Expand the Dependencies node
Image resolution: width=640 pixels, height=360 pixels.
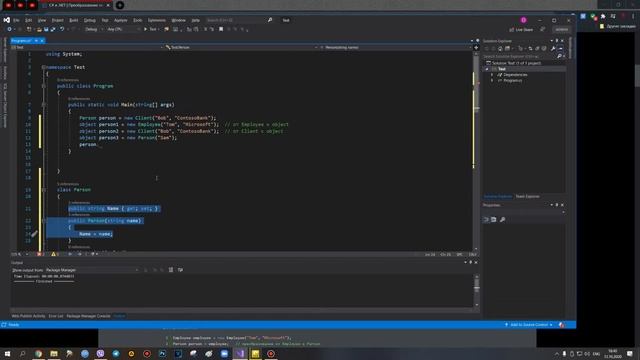[x=492, y=75]
